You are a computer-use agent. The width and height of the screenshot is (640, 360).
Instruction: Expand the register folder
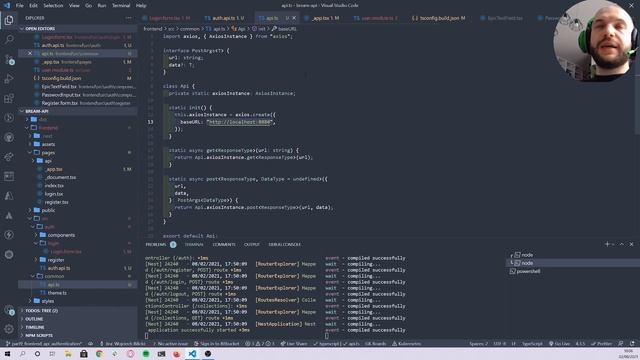(56, 260)
